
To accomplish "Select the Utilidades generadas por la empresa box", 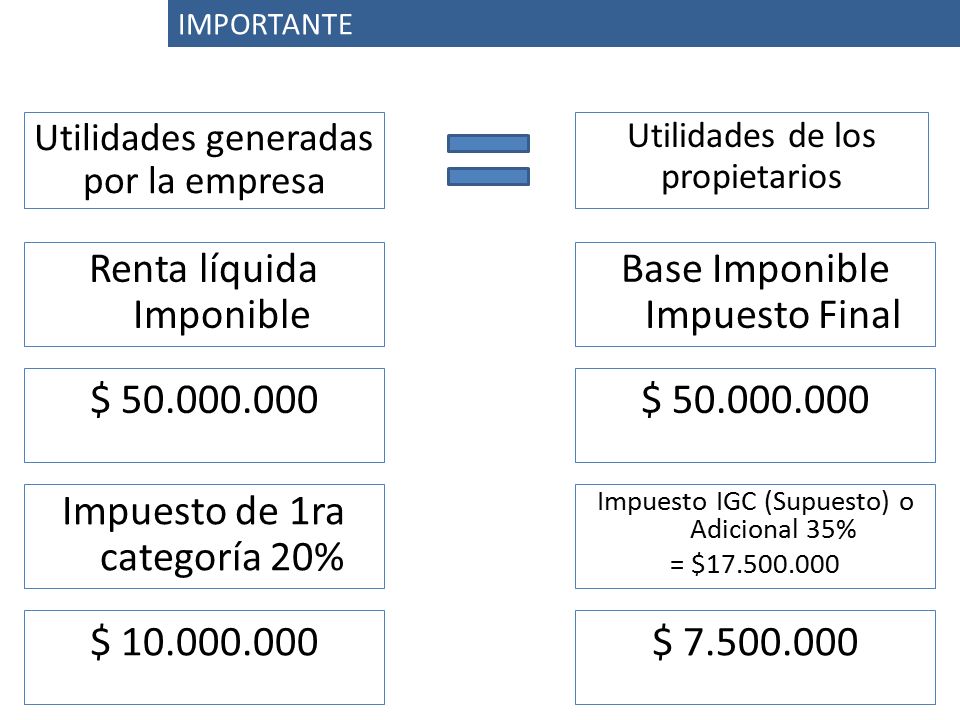I will pos(204,160).
